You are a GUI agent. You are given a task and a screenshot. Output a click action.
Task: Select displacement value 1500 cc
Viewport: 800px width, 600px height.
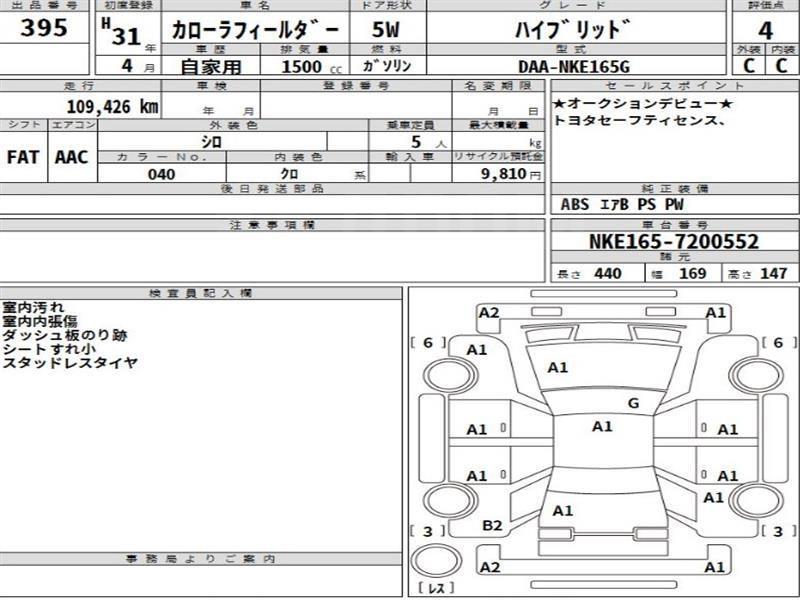point(311,67)
